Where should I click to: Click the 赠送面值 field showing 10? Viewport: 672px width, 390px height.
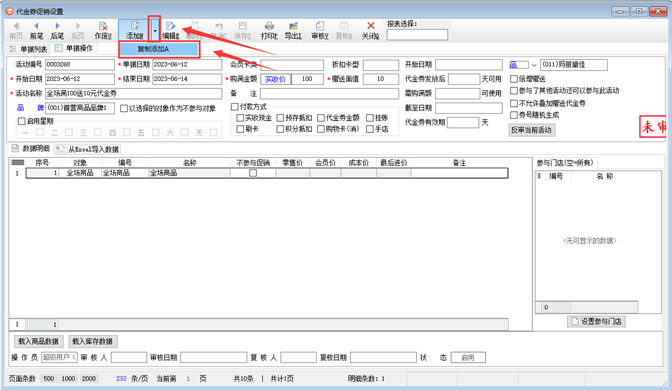(x=381, y=79)
